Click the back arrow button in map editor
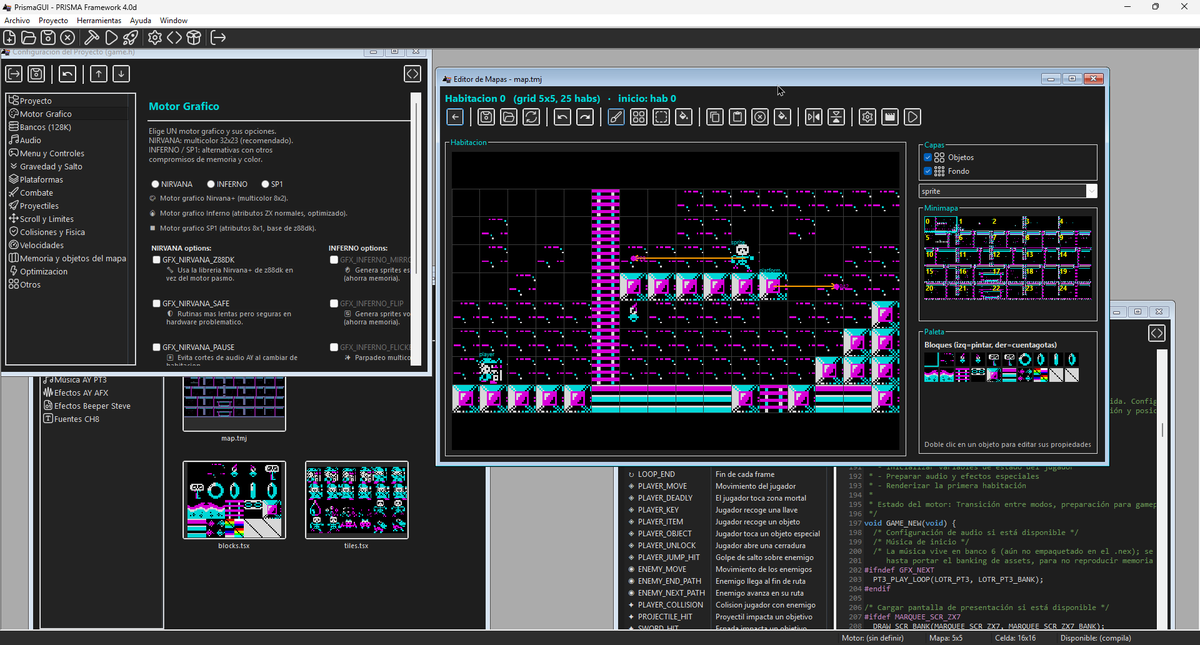The height and width of the screenshot is (645, 1200). (x=455, y=117)
